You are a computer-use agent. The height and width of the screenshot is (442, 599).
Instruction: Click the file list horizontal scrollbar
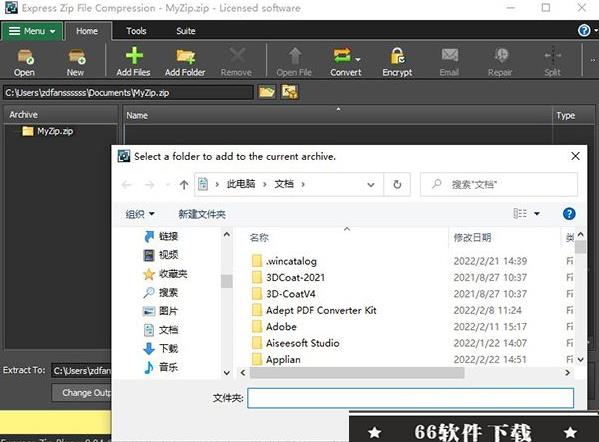[x=357, y=373]
